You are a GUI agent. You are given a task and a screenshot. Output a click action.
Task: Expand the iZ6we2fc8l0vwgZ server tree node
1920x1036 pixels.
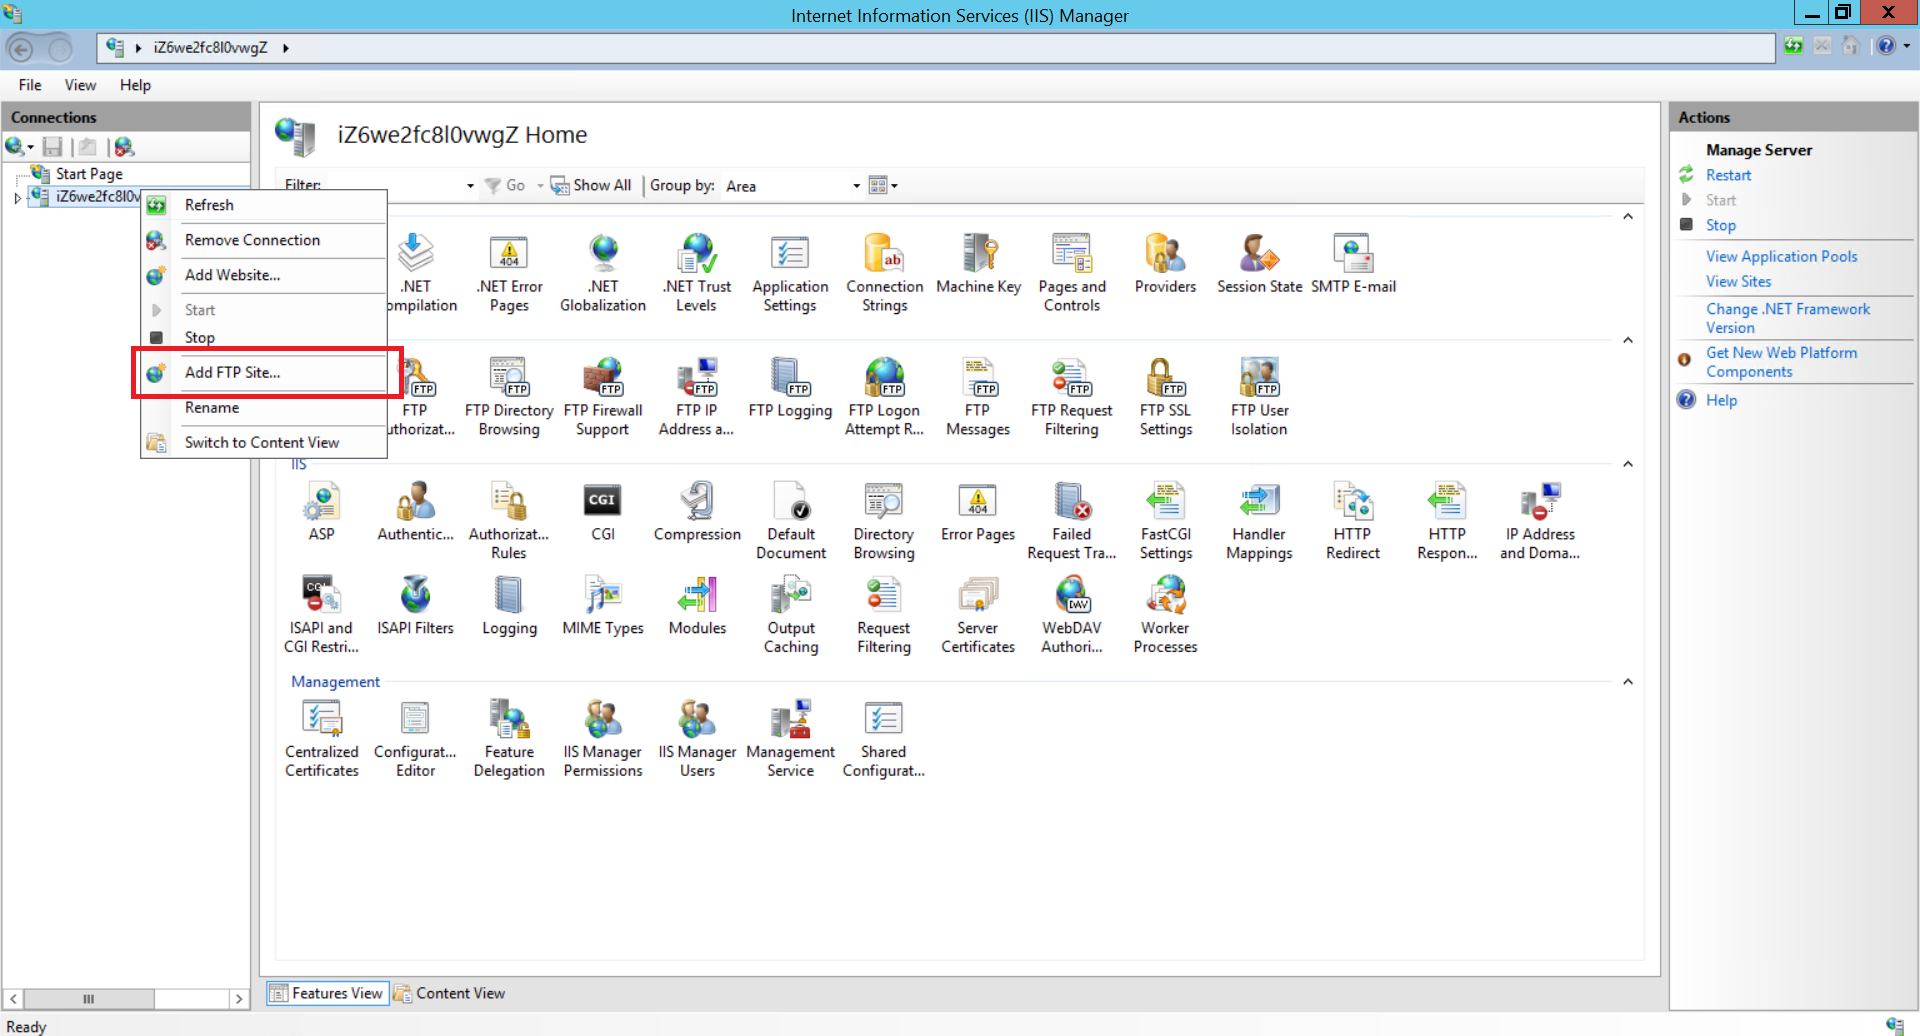coord(17,198)
